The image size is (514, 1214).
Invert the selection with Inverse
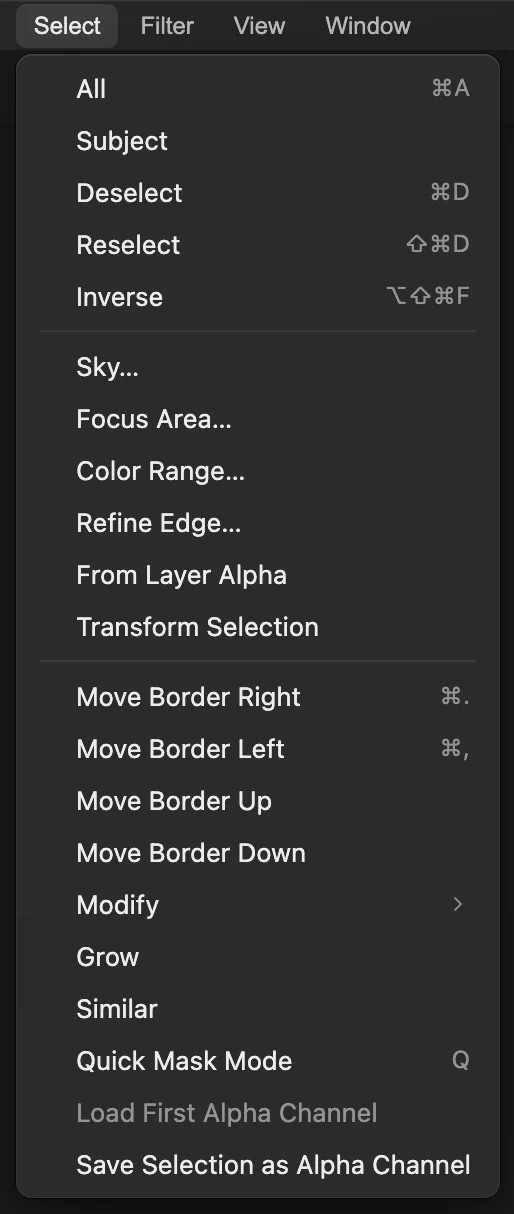(258, 297)
